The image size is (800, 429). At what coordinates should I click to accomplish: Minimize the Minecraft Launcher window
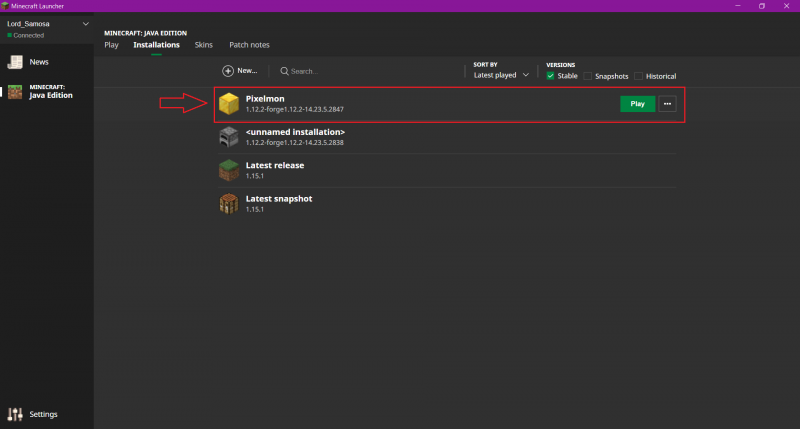[x=738, y=6]
